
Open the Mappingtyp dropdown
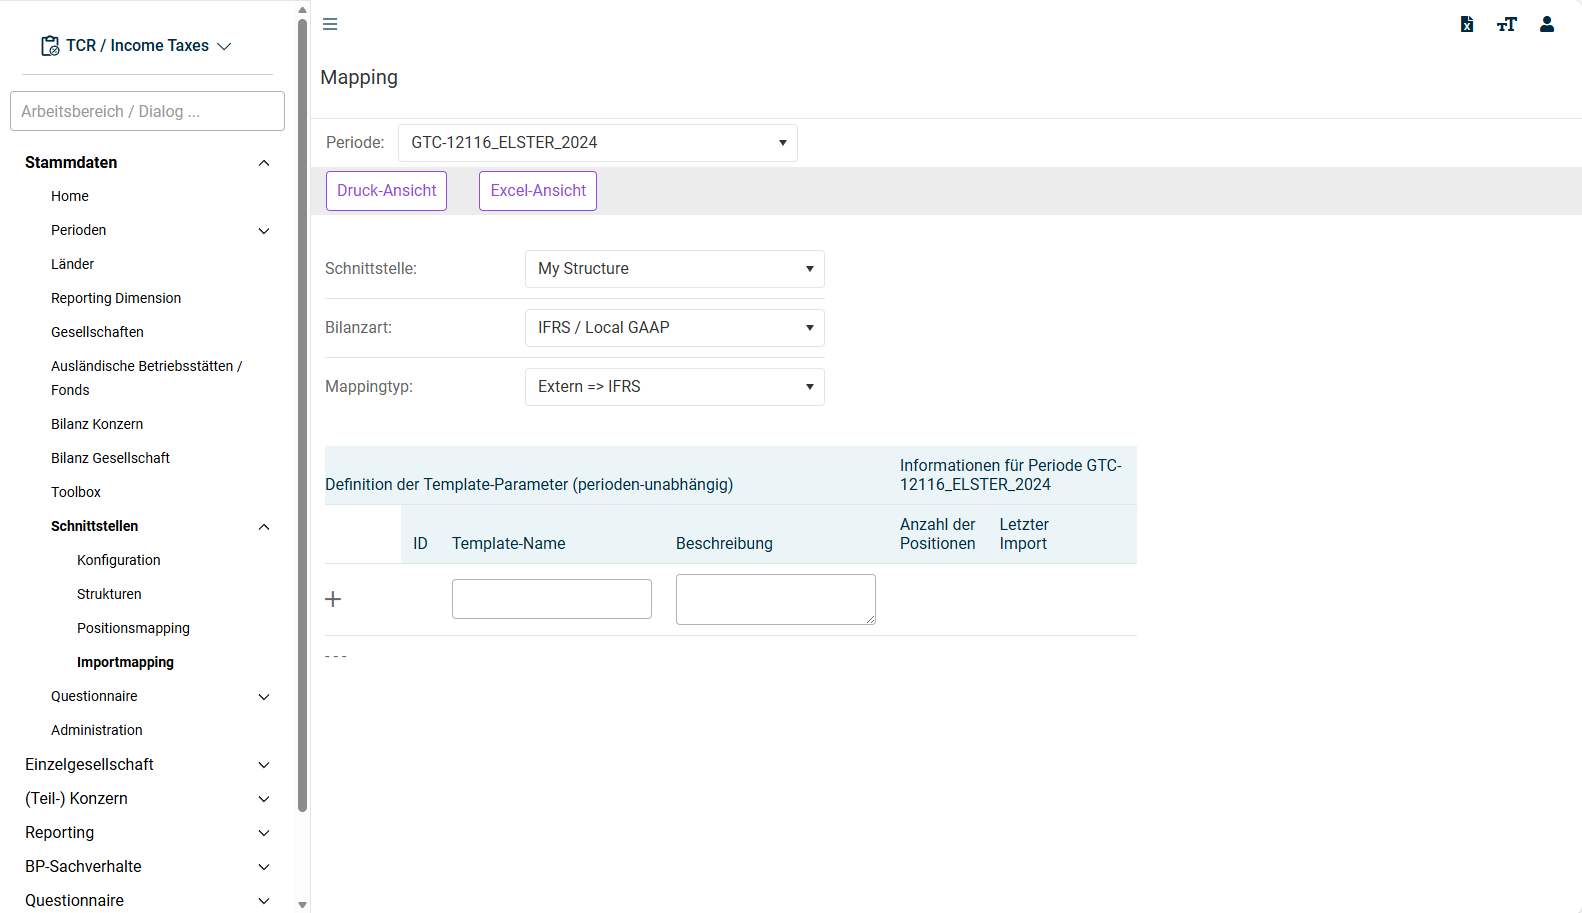(x=675, y=387)
